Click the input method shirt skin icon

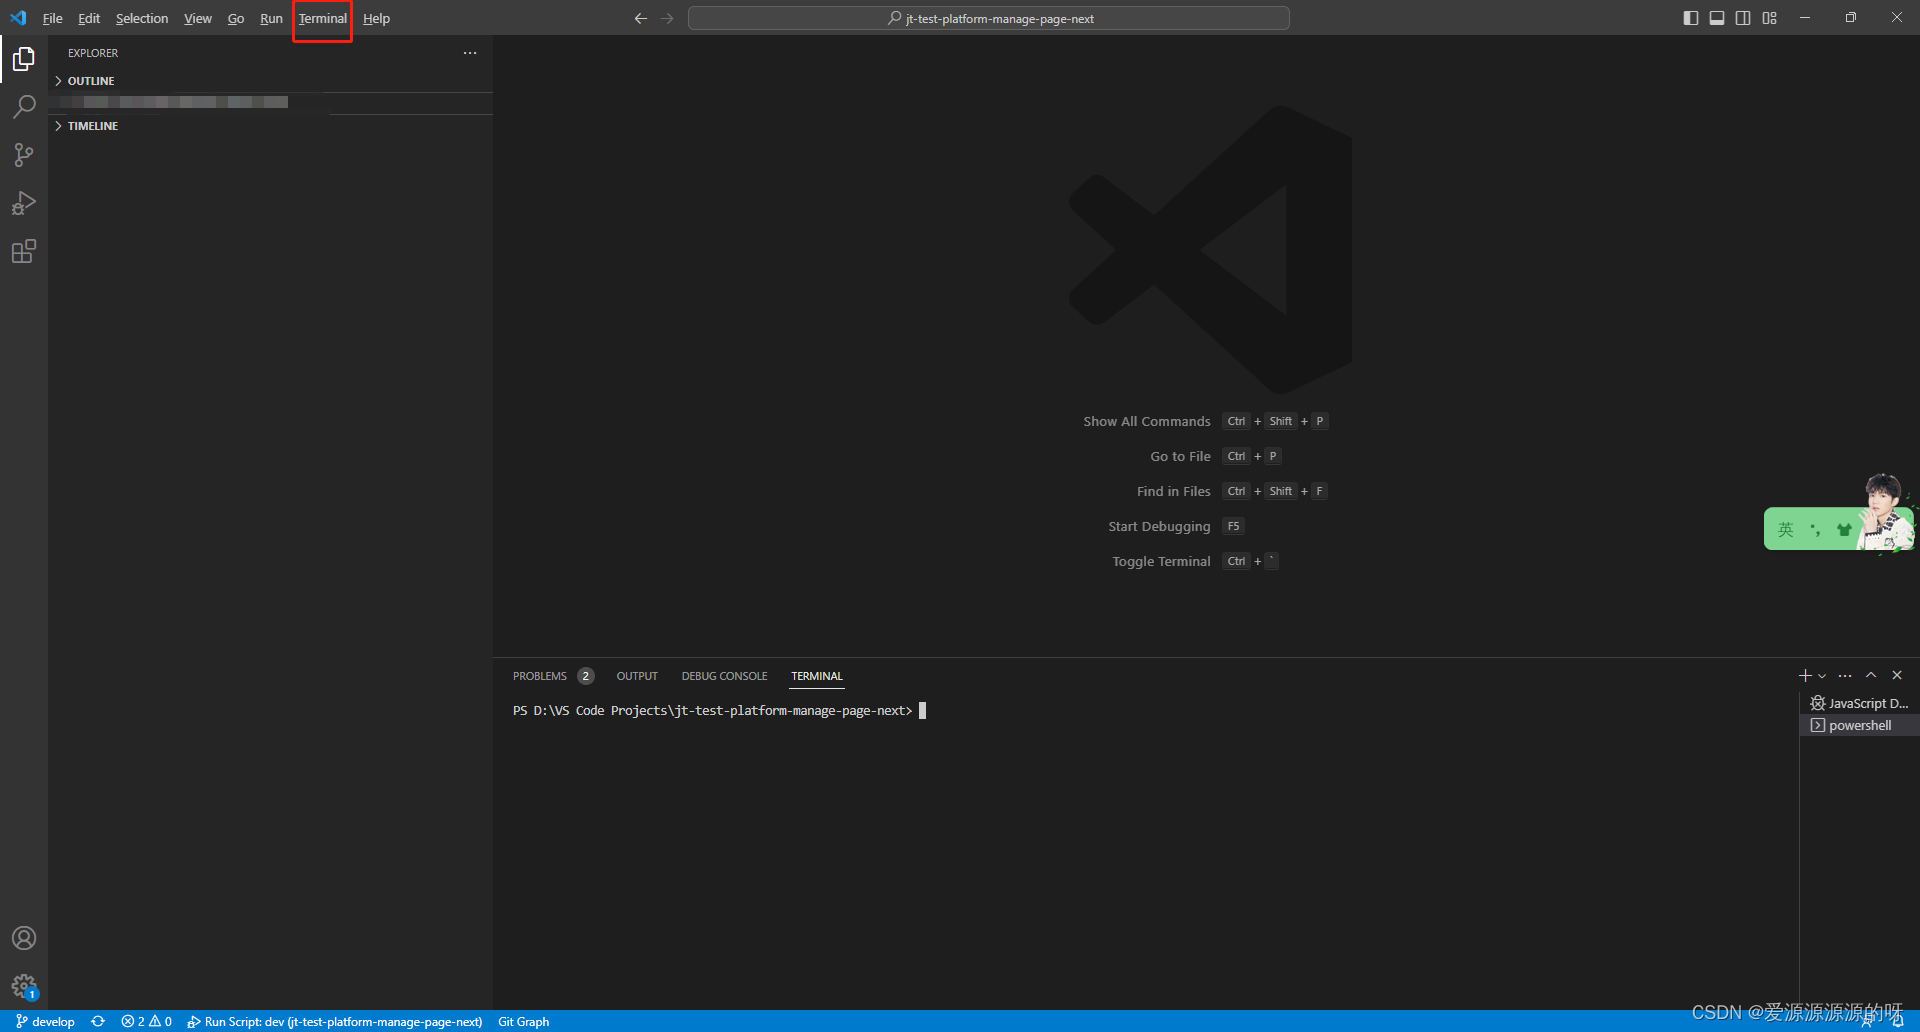[x=1844, y=530]
